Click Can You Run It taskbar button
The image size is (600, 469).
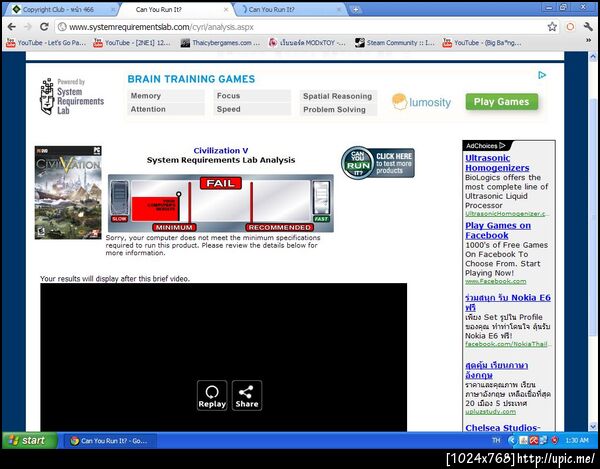click(109, 441)
